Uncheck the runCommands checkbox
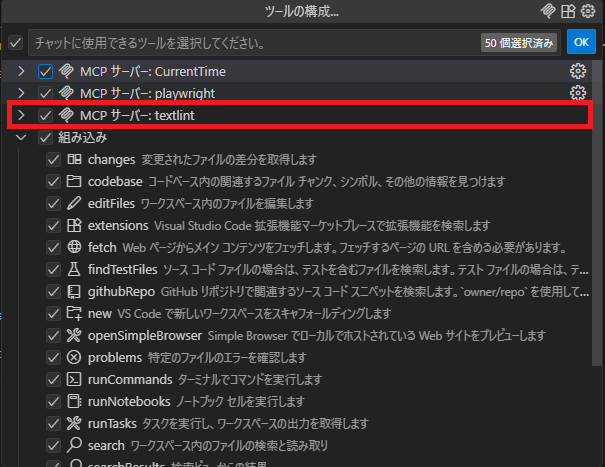 click(x=53, y=380)
